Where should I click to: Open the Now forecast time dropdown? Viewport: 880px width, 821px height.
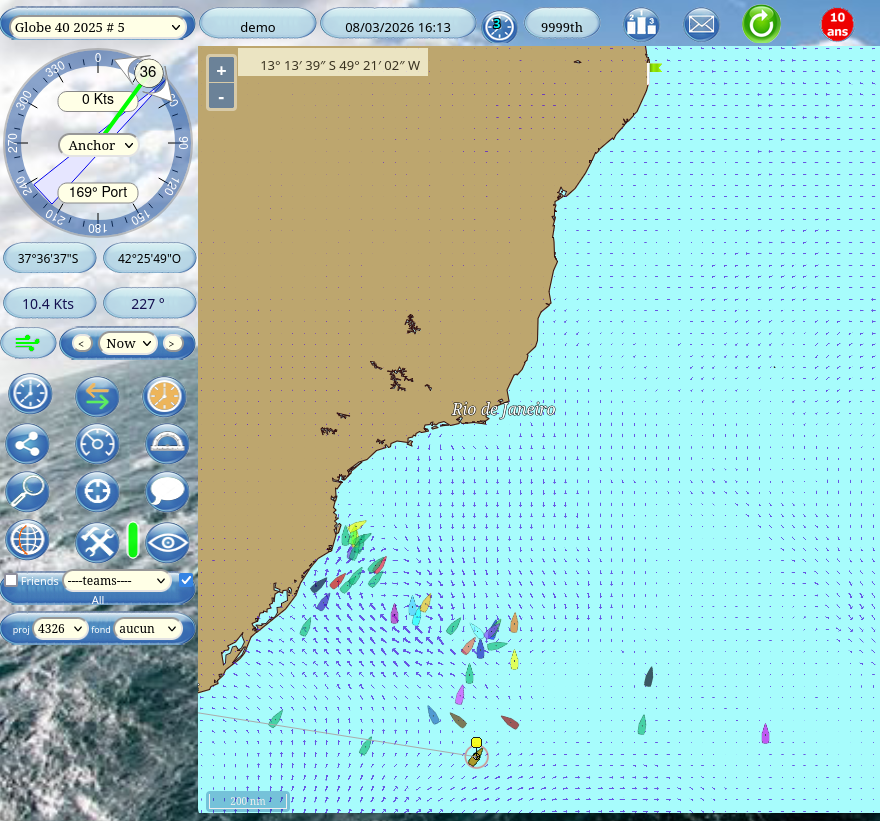click(x=128, y=343)
